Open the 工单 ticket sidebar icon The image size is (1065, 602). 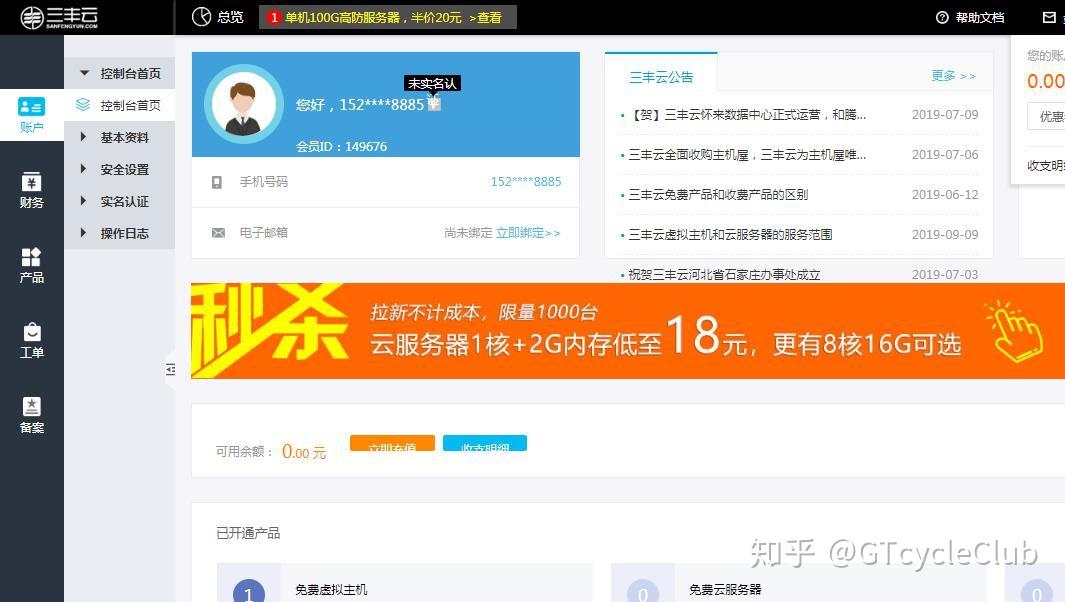[x=31, y=340]
